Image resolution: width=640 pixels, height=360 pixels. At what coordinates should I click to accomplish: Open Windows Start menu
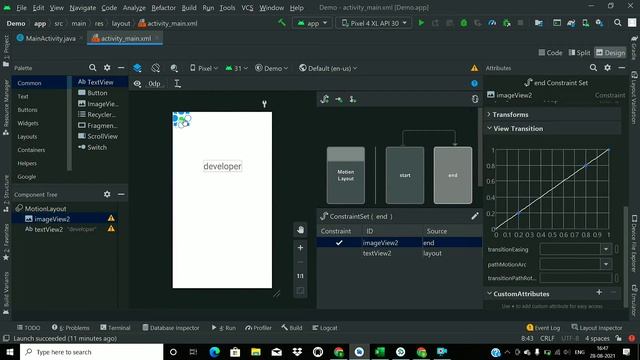[9, 351]
